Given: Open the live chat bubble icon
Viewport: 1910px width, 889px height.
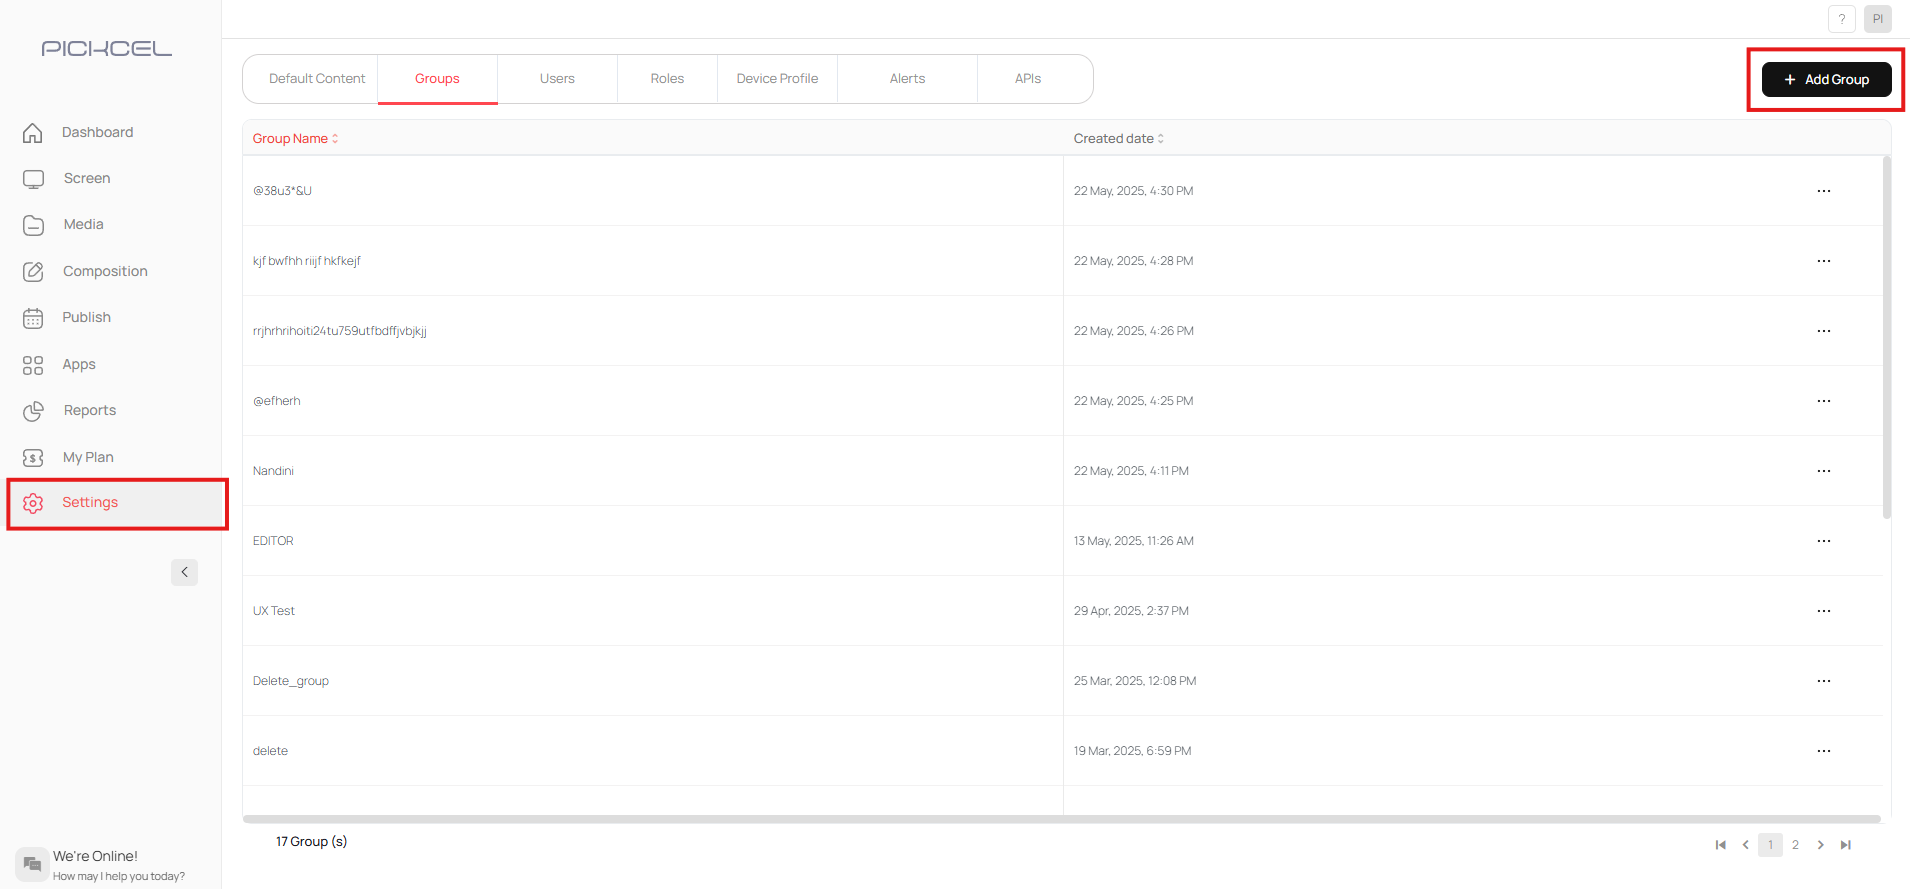Looking at the screenshot, I should (x=32, y=863).
